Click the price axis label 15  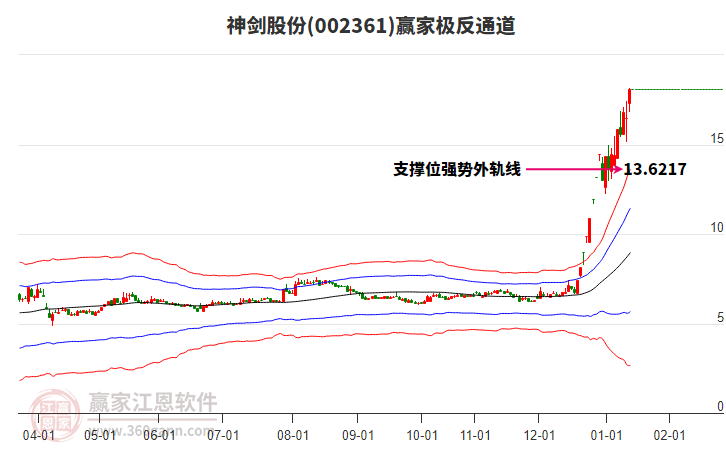click(717, 138)
